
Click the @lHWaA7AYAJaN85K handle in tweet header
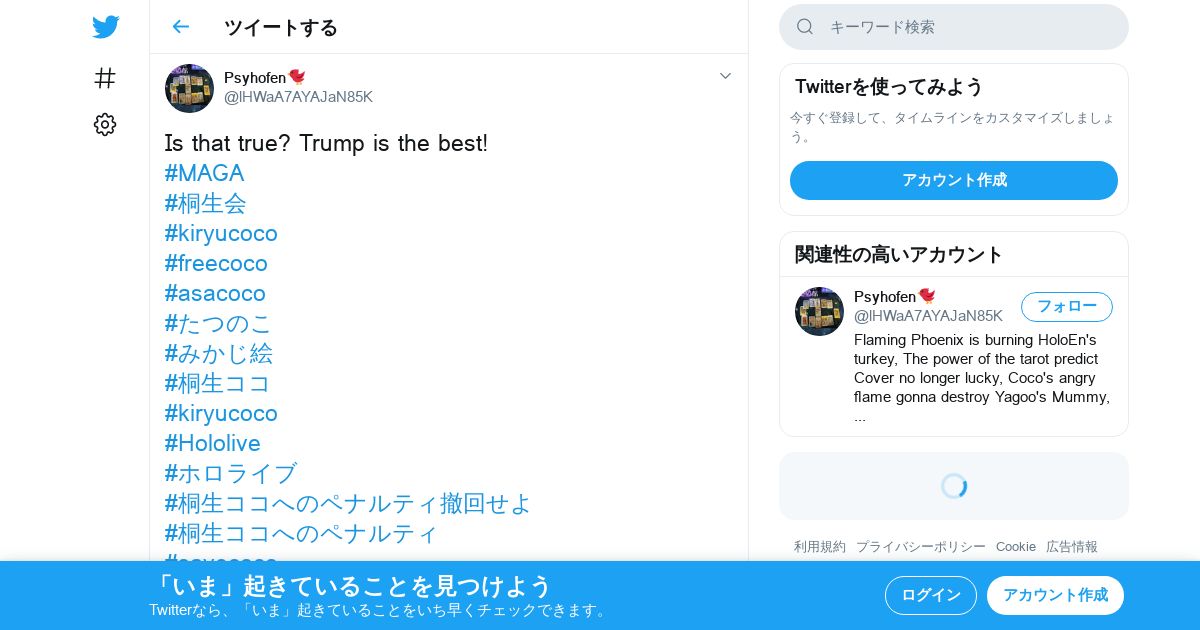(x=298, y=97)
